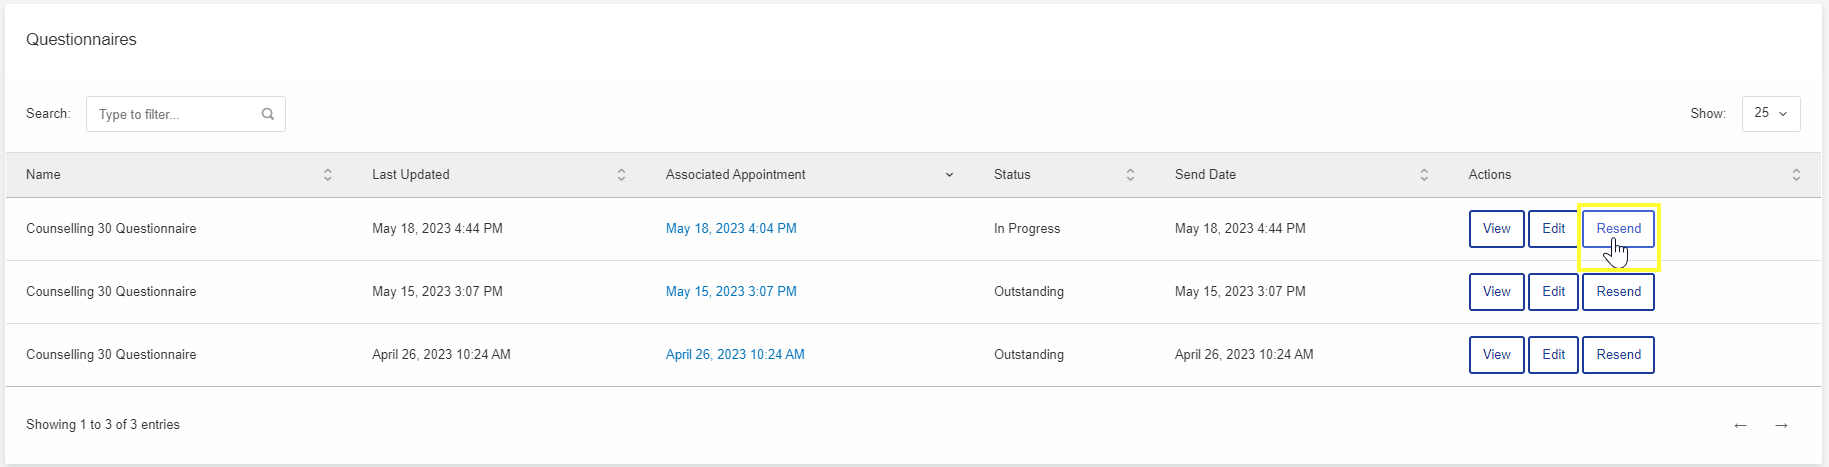Open the Show 25 entries dropdown
The image size is (1829, 467).
click(x=1771, y=114)
